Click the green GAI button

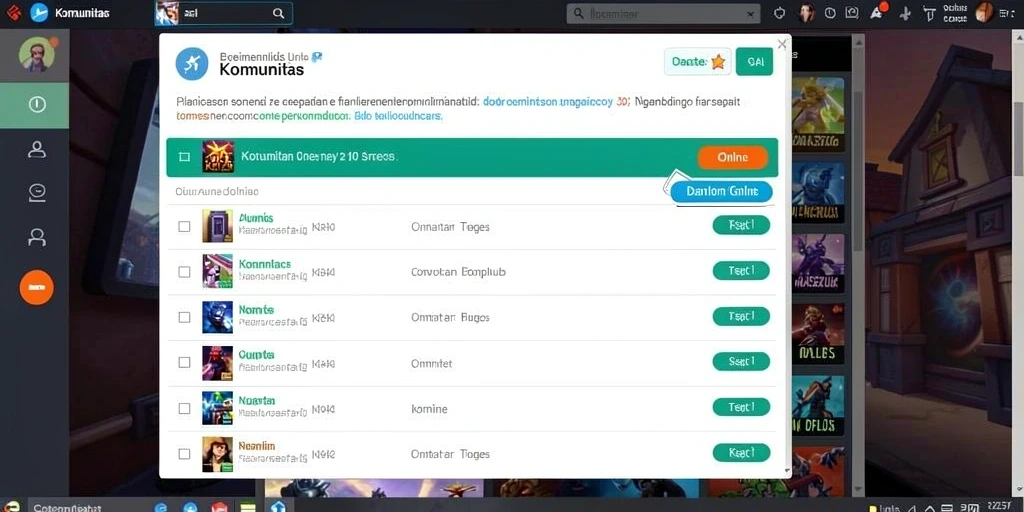click(754, 62)
